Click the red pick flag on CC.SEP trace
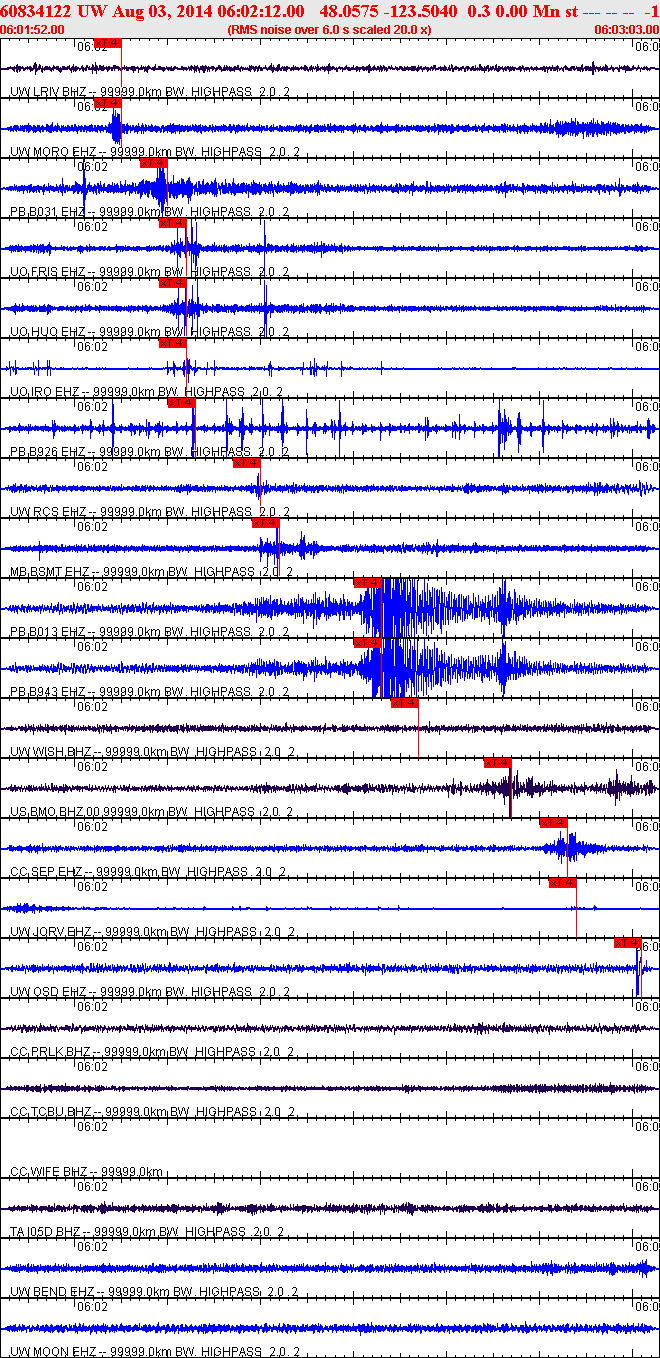 553,823
